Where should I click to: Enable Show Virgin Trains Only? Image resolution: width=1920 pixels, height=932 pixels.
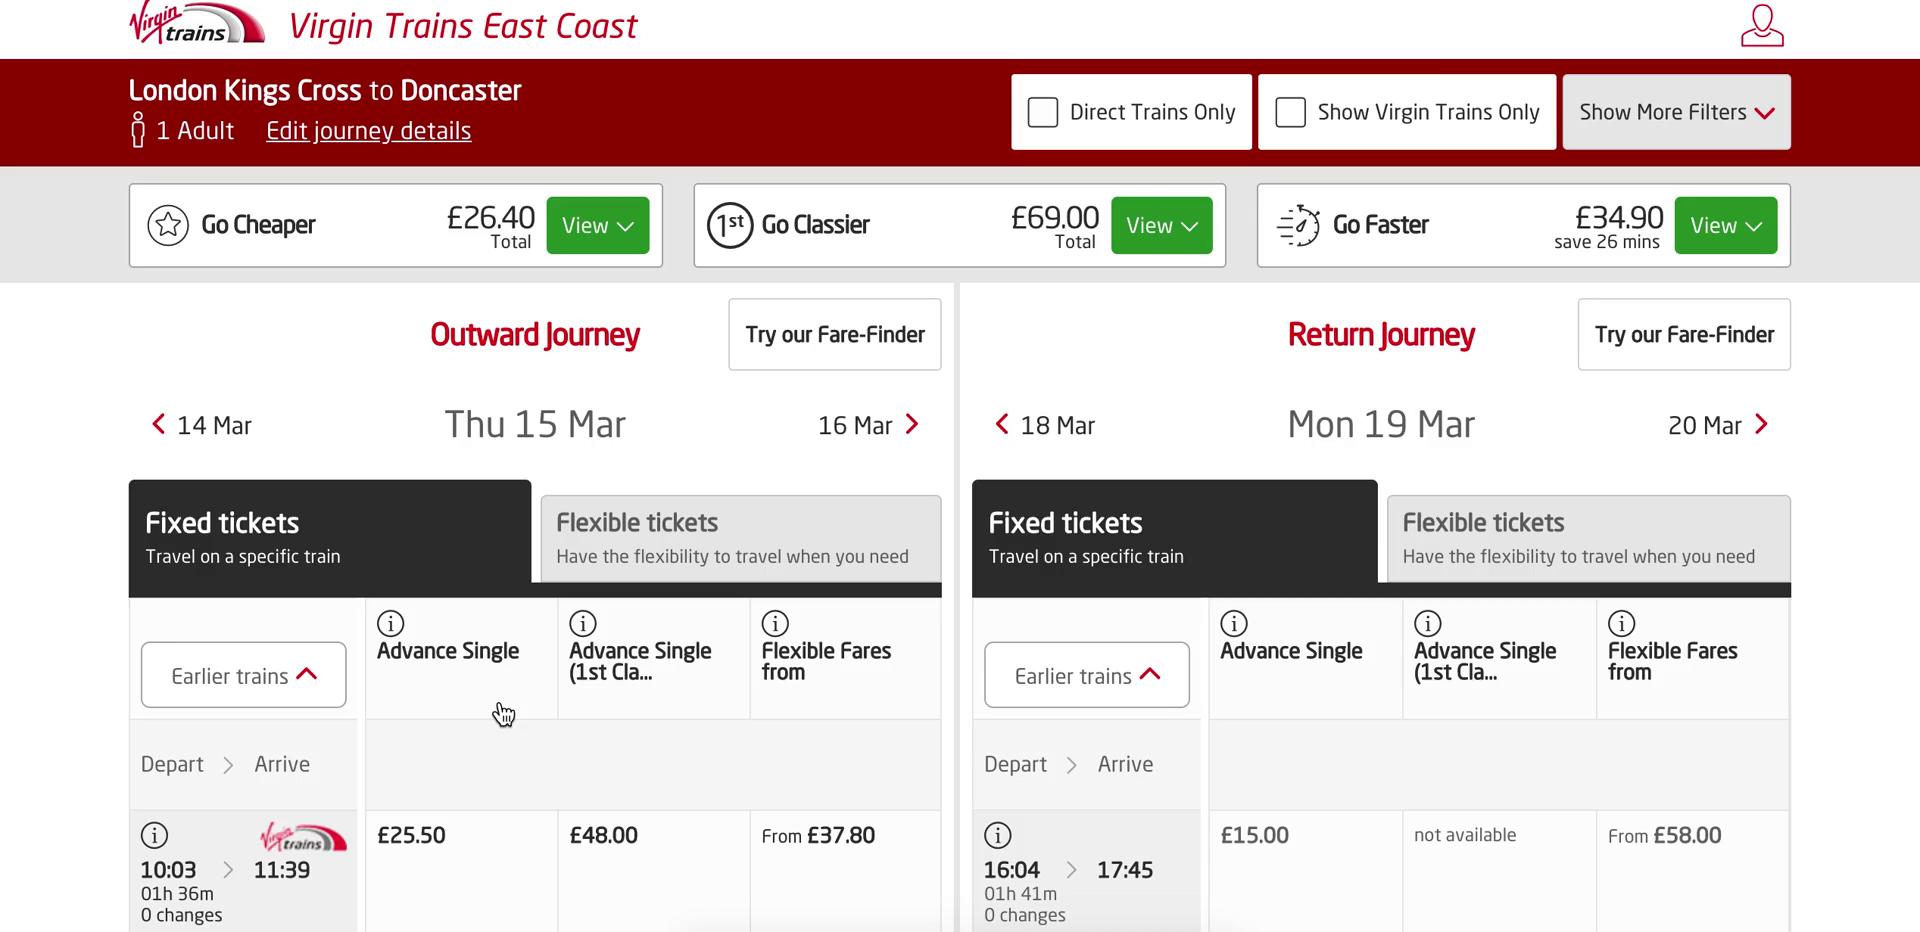point(1290,112)
